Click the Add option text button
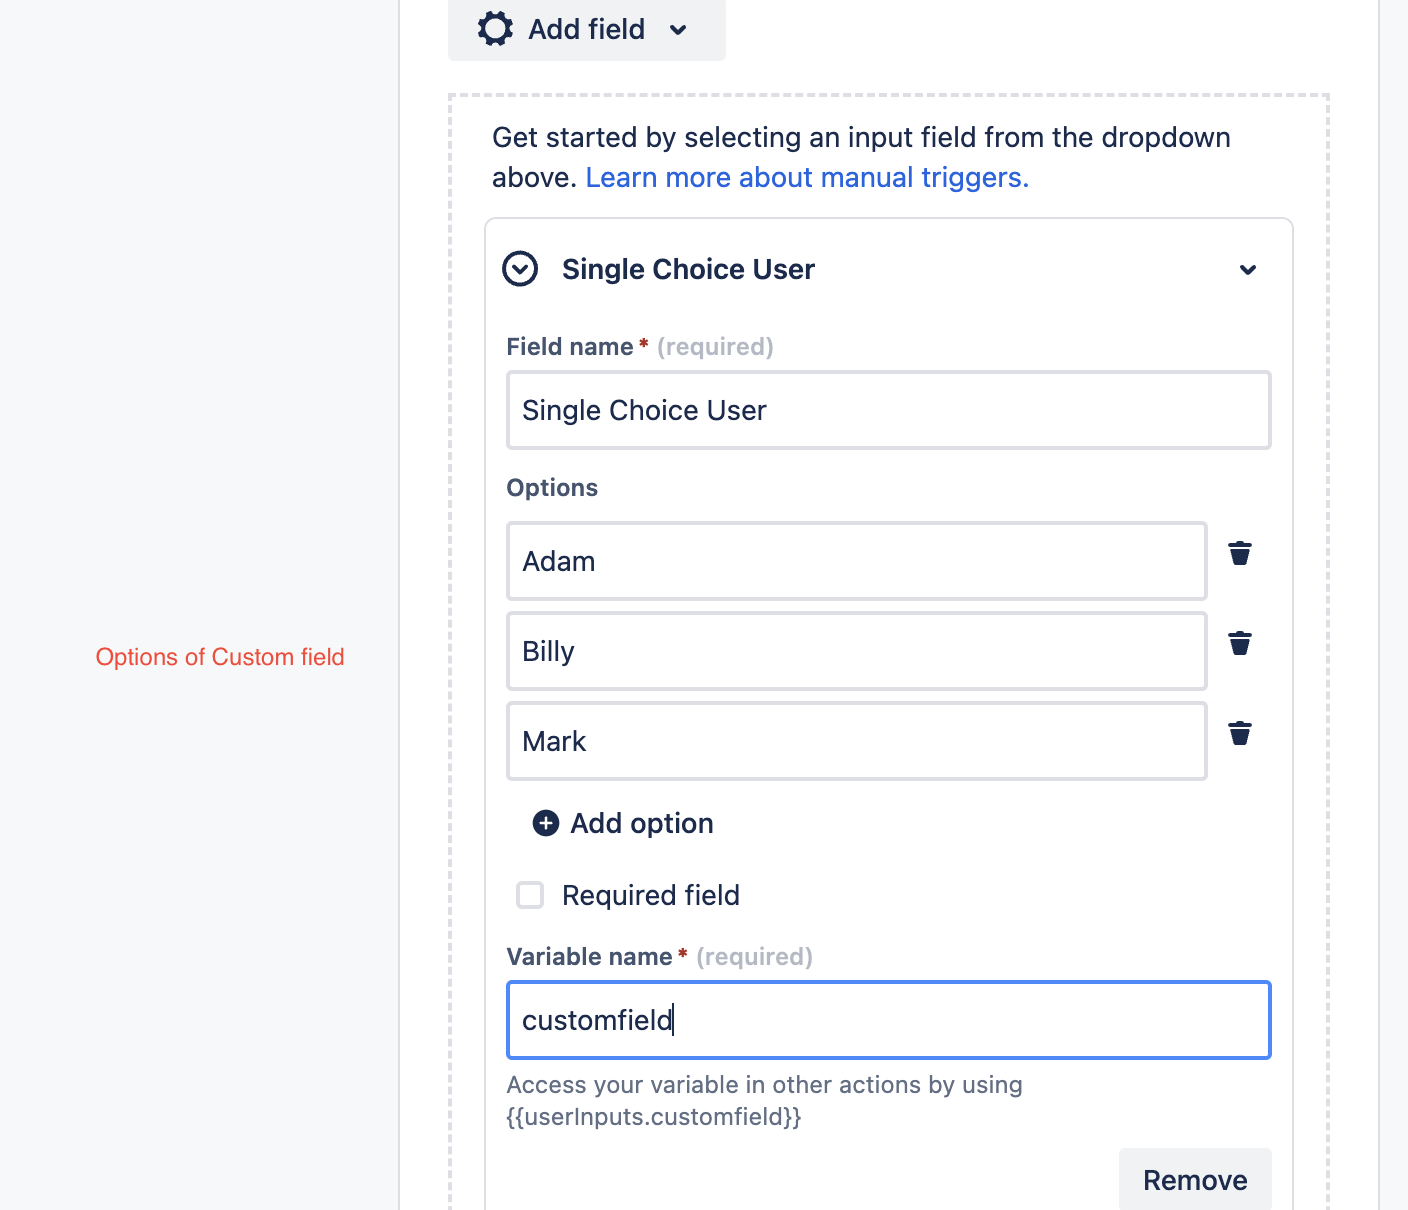Viewport: 1408px width, 1210px height. [x=641, y=823]
